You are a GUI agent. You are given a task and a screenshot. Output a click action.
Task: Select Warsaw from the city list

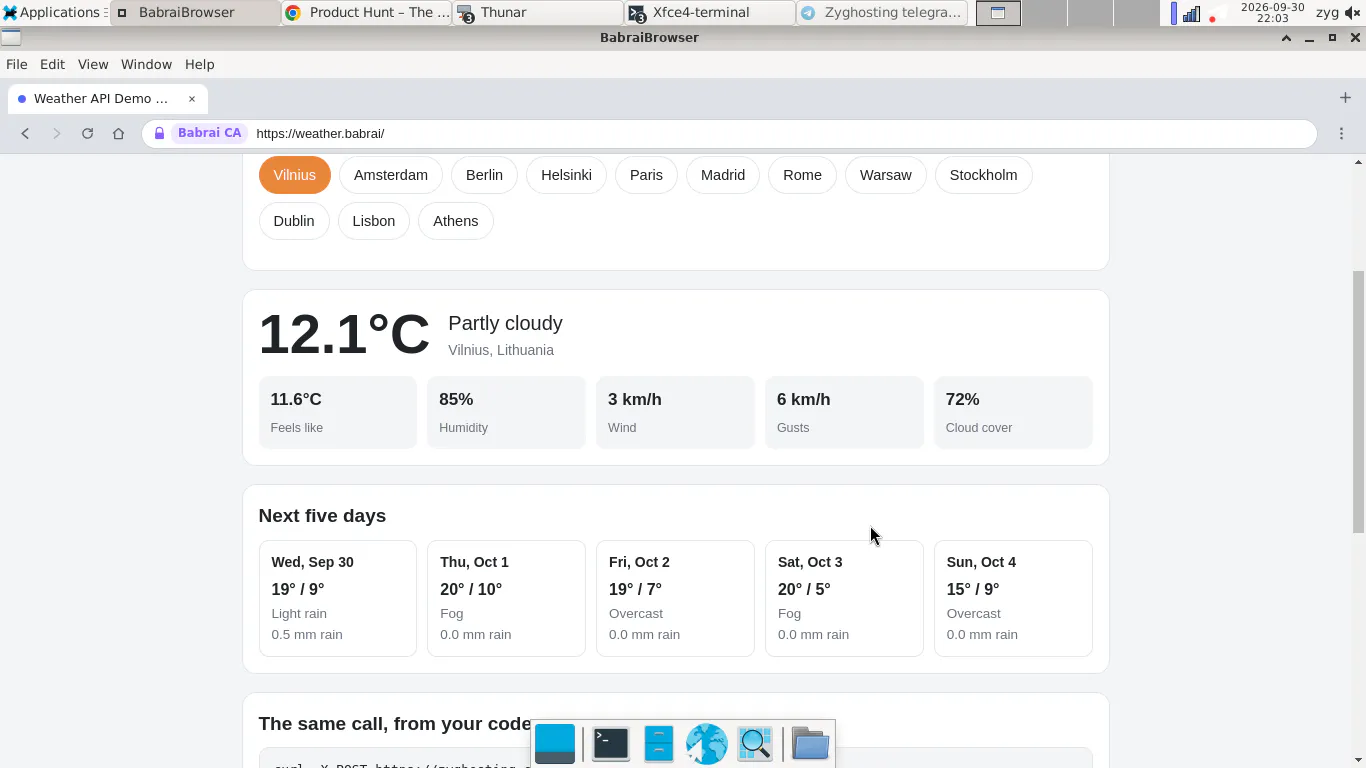coord(886,175)
